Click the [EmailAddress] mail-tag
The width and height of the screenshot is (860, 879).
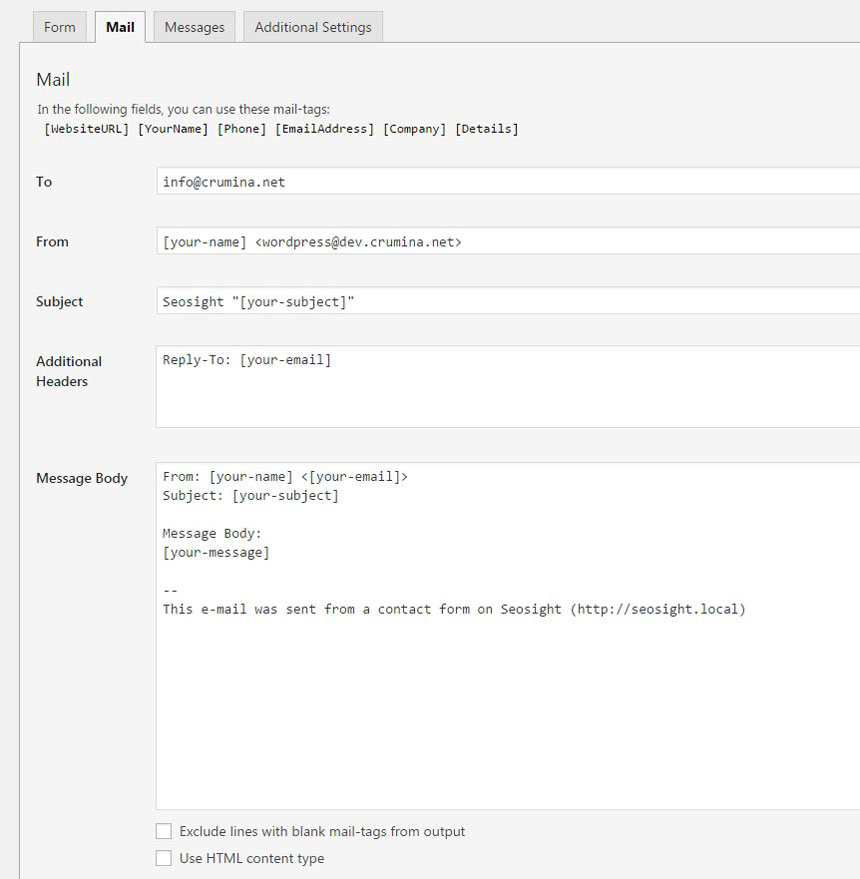pos(325,129)
